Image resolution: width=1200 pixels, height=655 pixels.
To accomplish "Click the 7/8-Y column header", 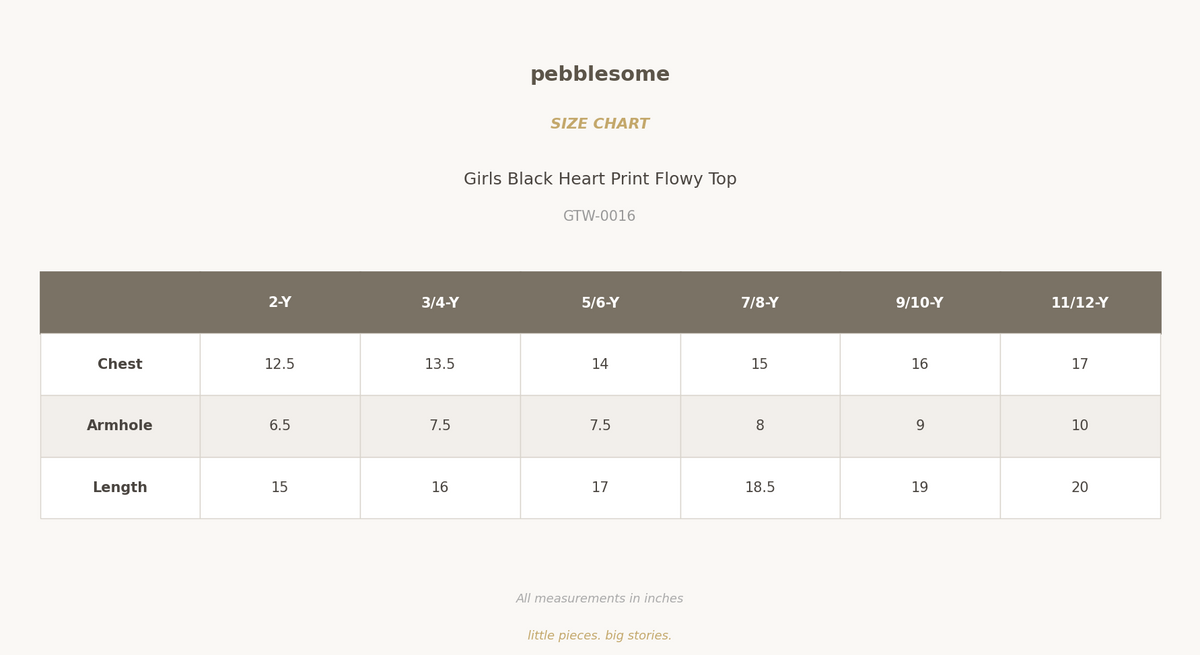I will pos(760,303).
